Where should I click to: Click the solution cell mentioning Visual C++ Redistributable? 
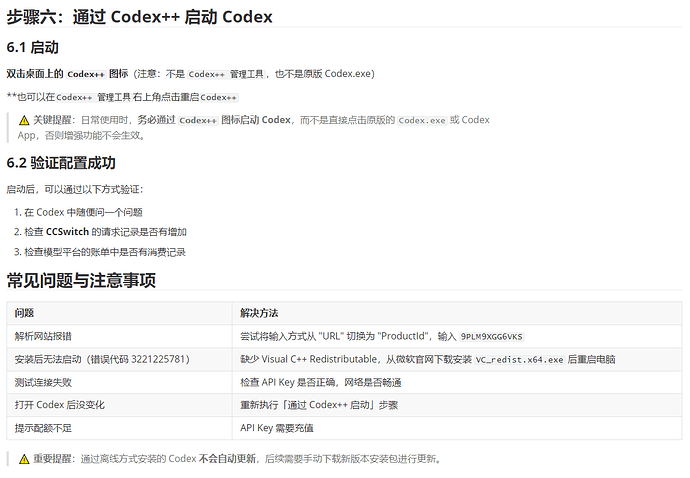pos(457,360)
